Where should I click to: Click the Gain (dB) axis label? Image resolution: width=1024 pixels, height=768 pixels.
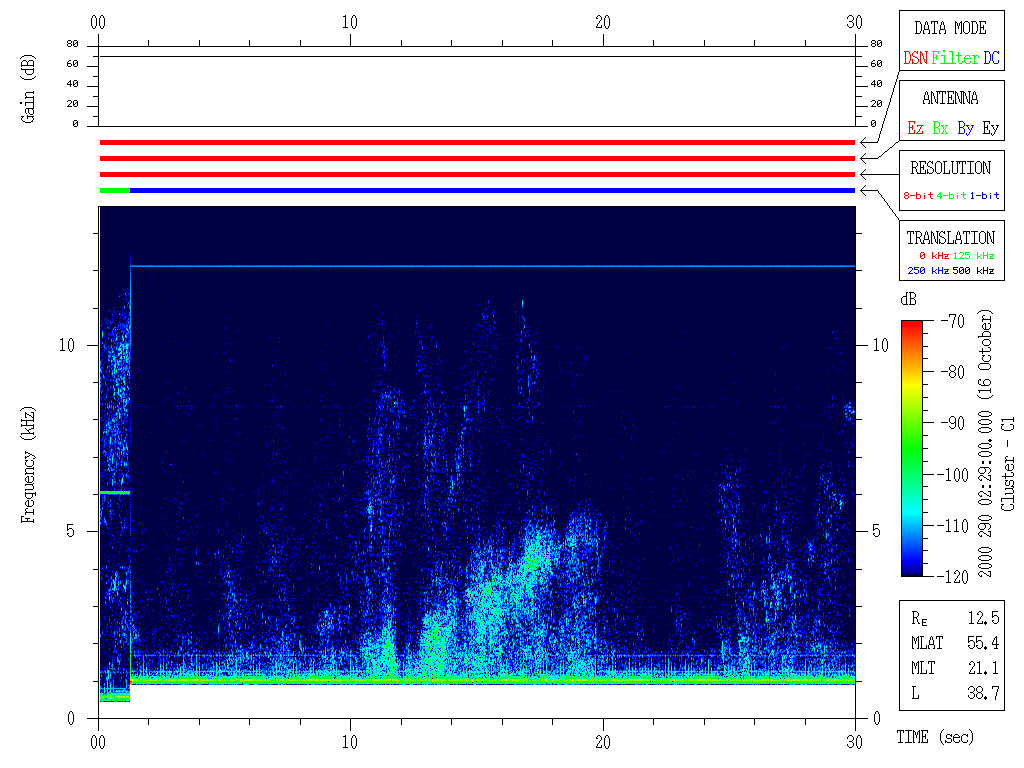(x=29, y=90)
